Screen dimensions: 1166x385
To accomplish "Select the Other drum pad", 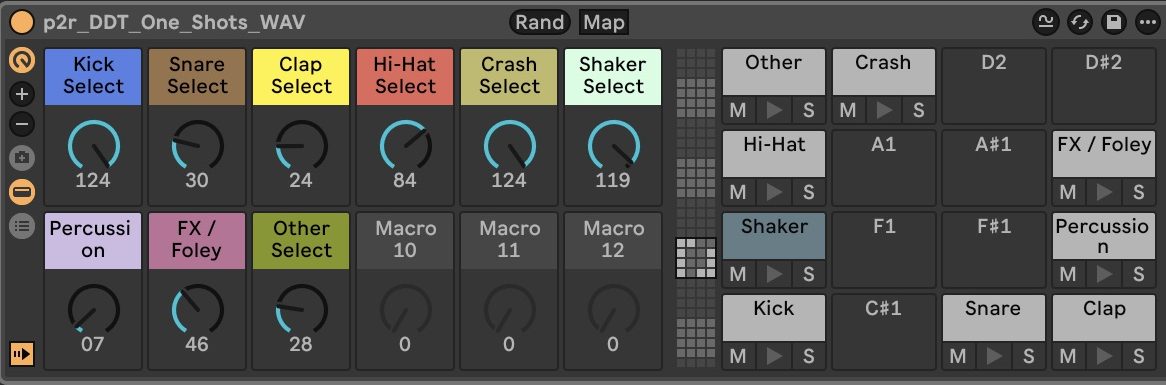I will coord(773,71).
